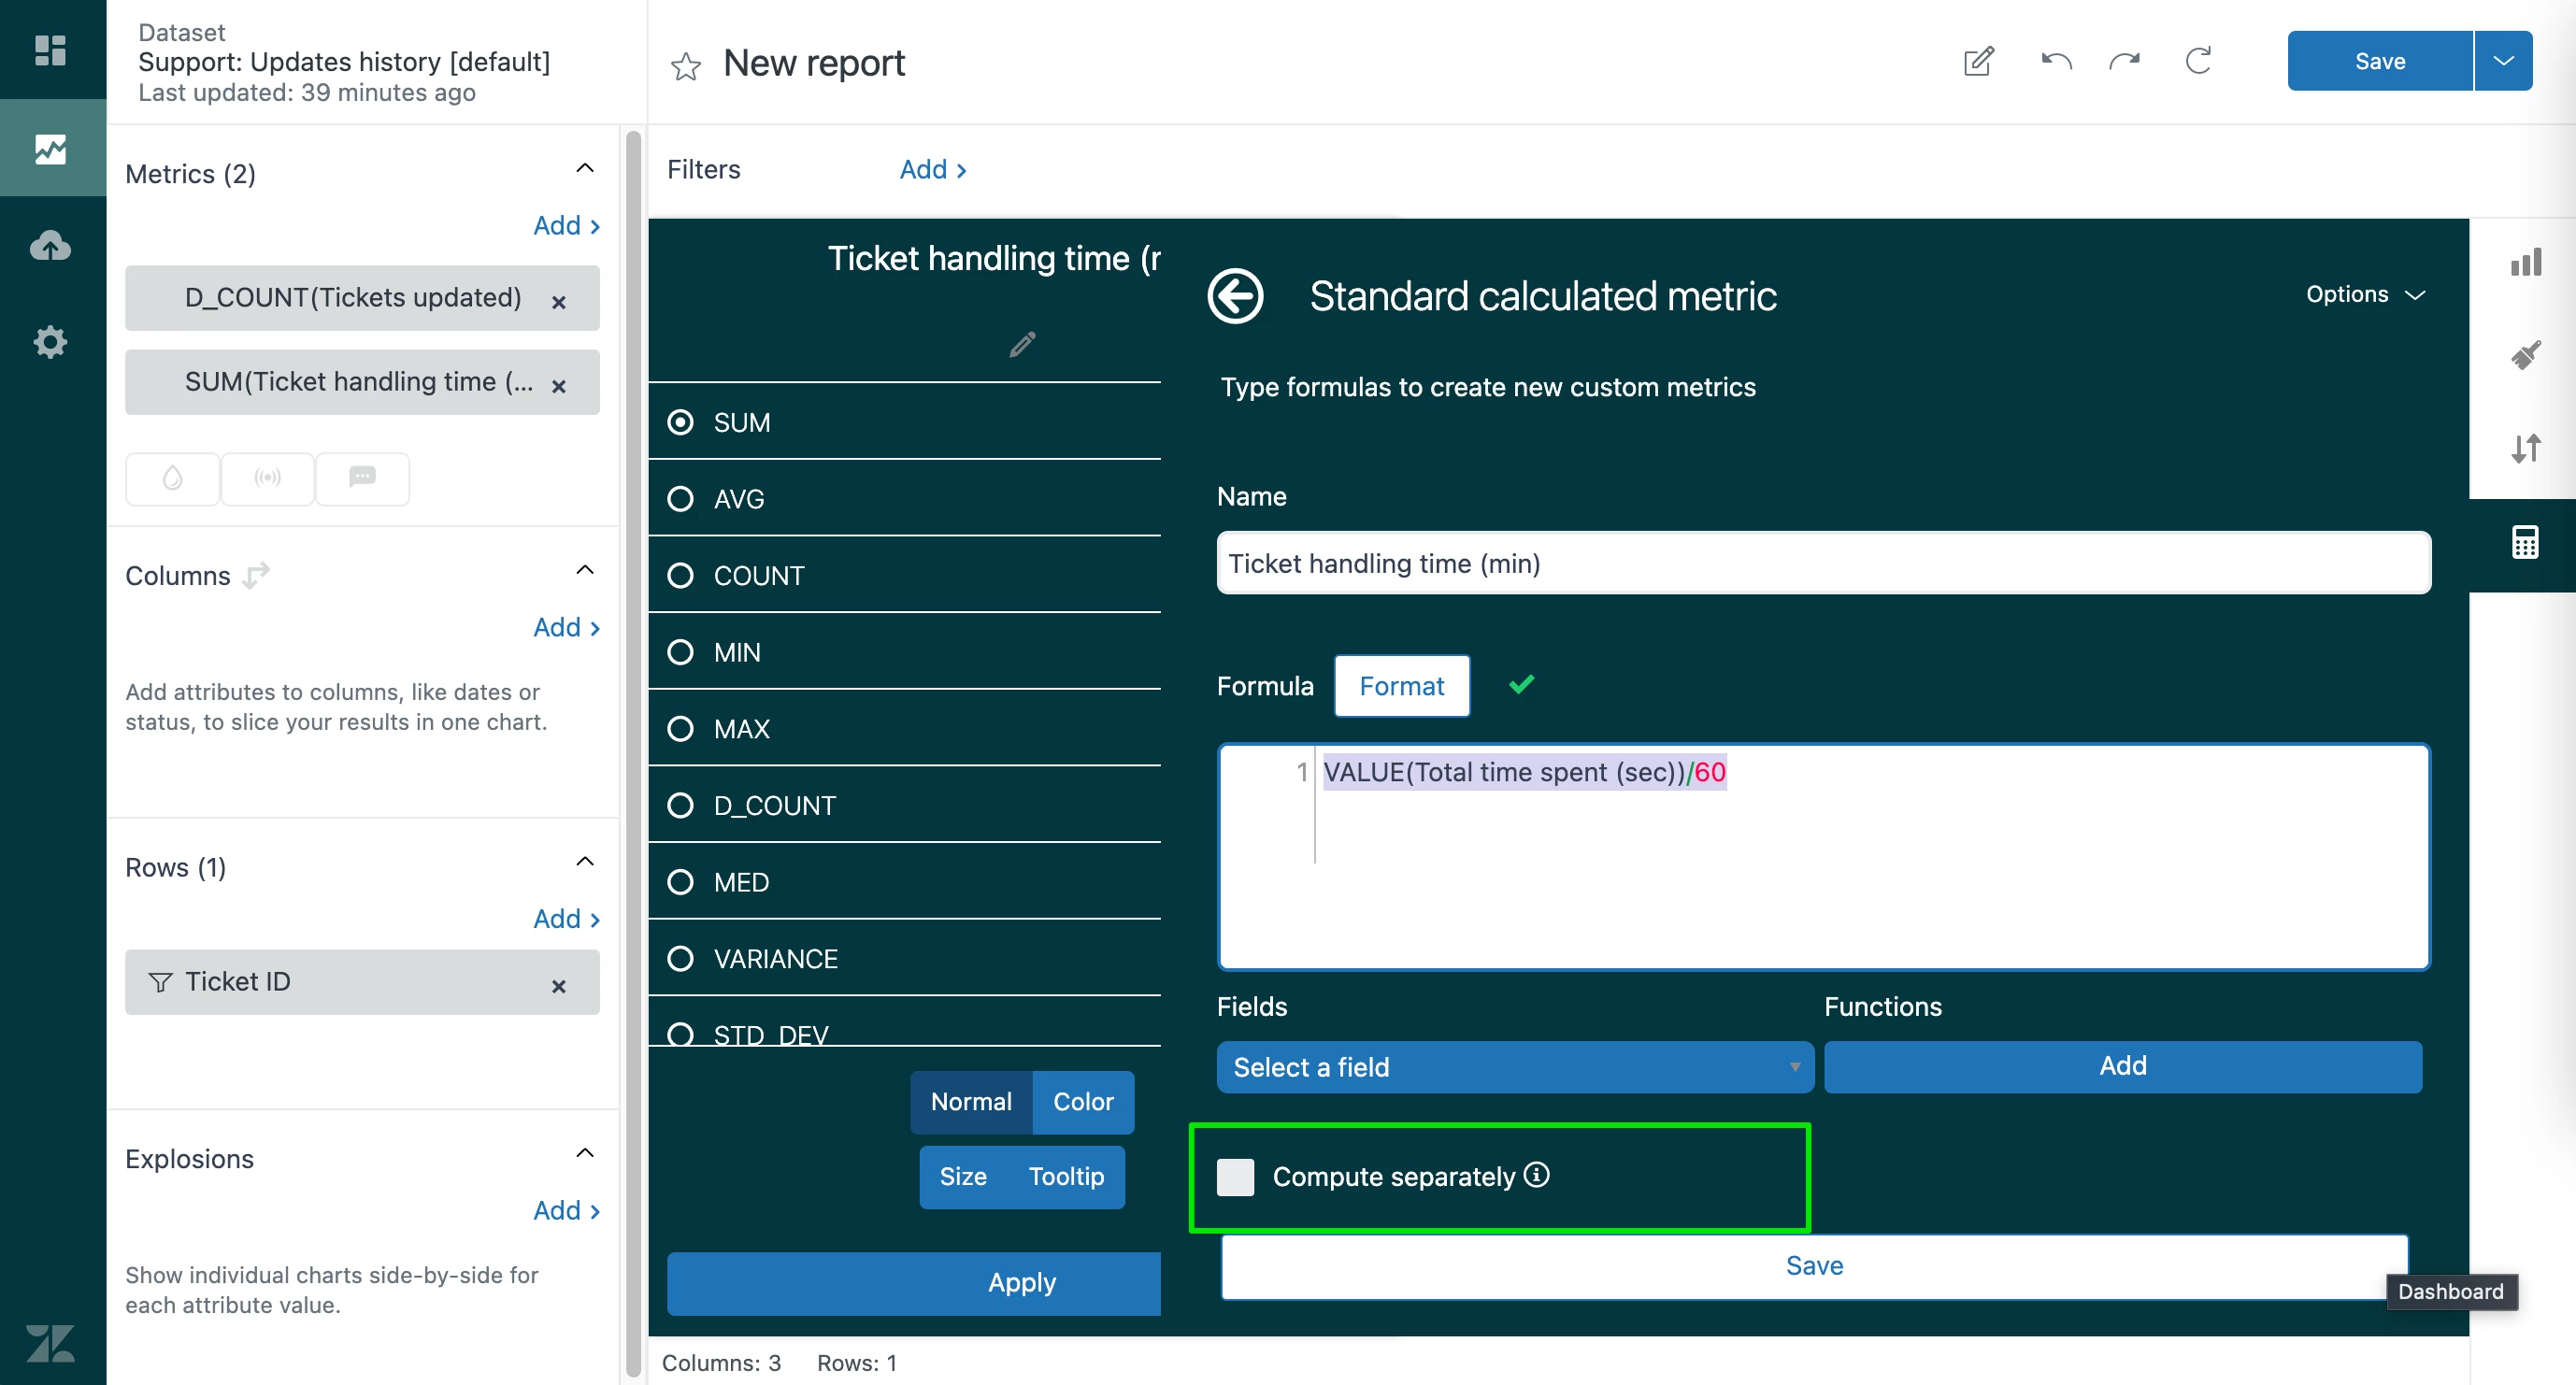The height and width of the screenshot is (1385, 2576).
Task: Select the AVG aggregator radio button
Action: (680, 499)
